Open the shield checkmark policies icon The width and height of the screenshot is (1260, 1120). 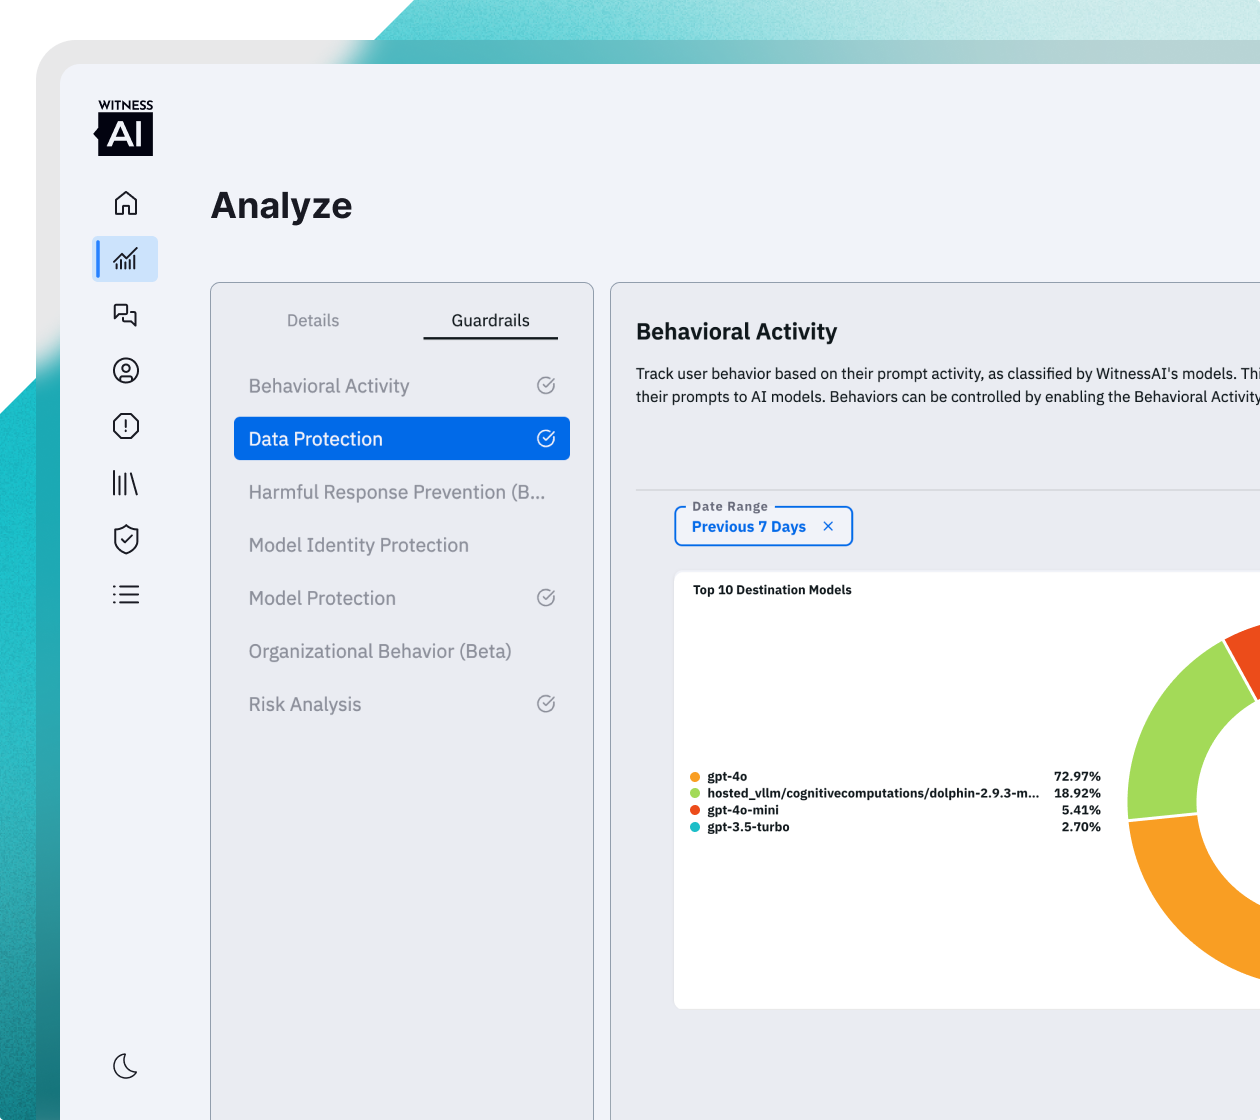tap(126, 539)
